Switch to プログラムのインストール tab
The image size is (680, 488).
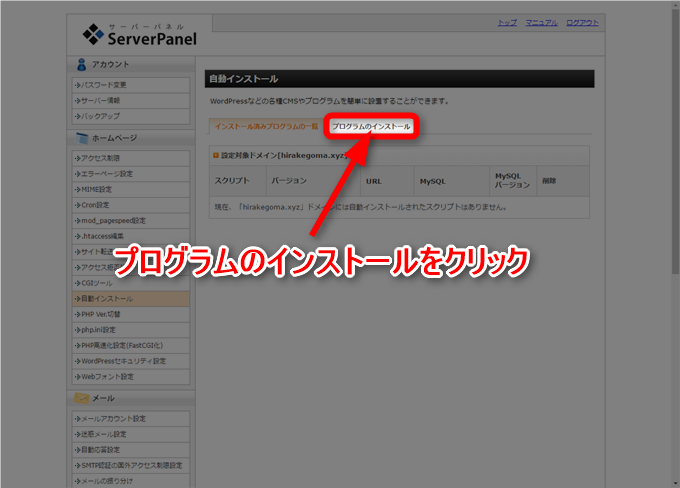point(371,126)
